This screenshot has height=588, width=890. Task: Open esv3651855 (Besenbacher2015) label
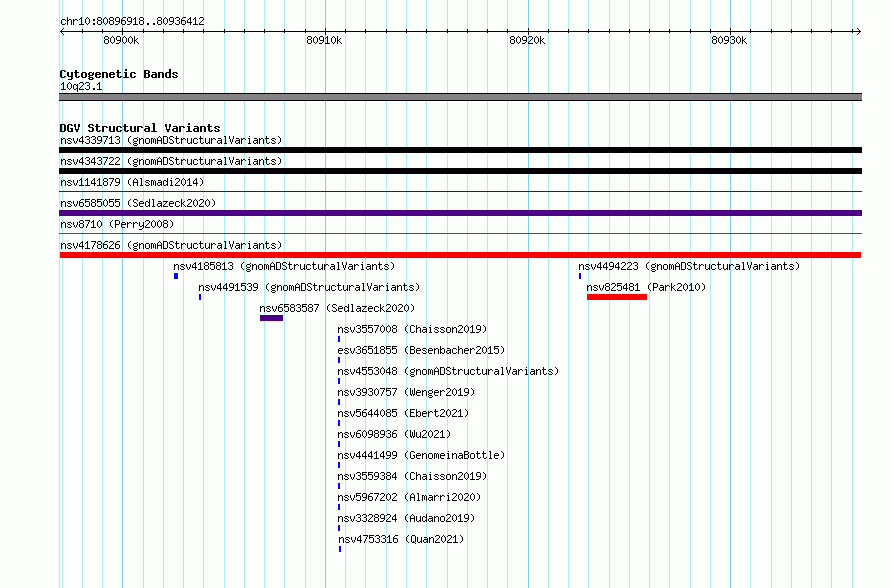point(421,350)
